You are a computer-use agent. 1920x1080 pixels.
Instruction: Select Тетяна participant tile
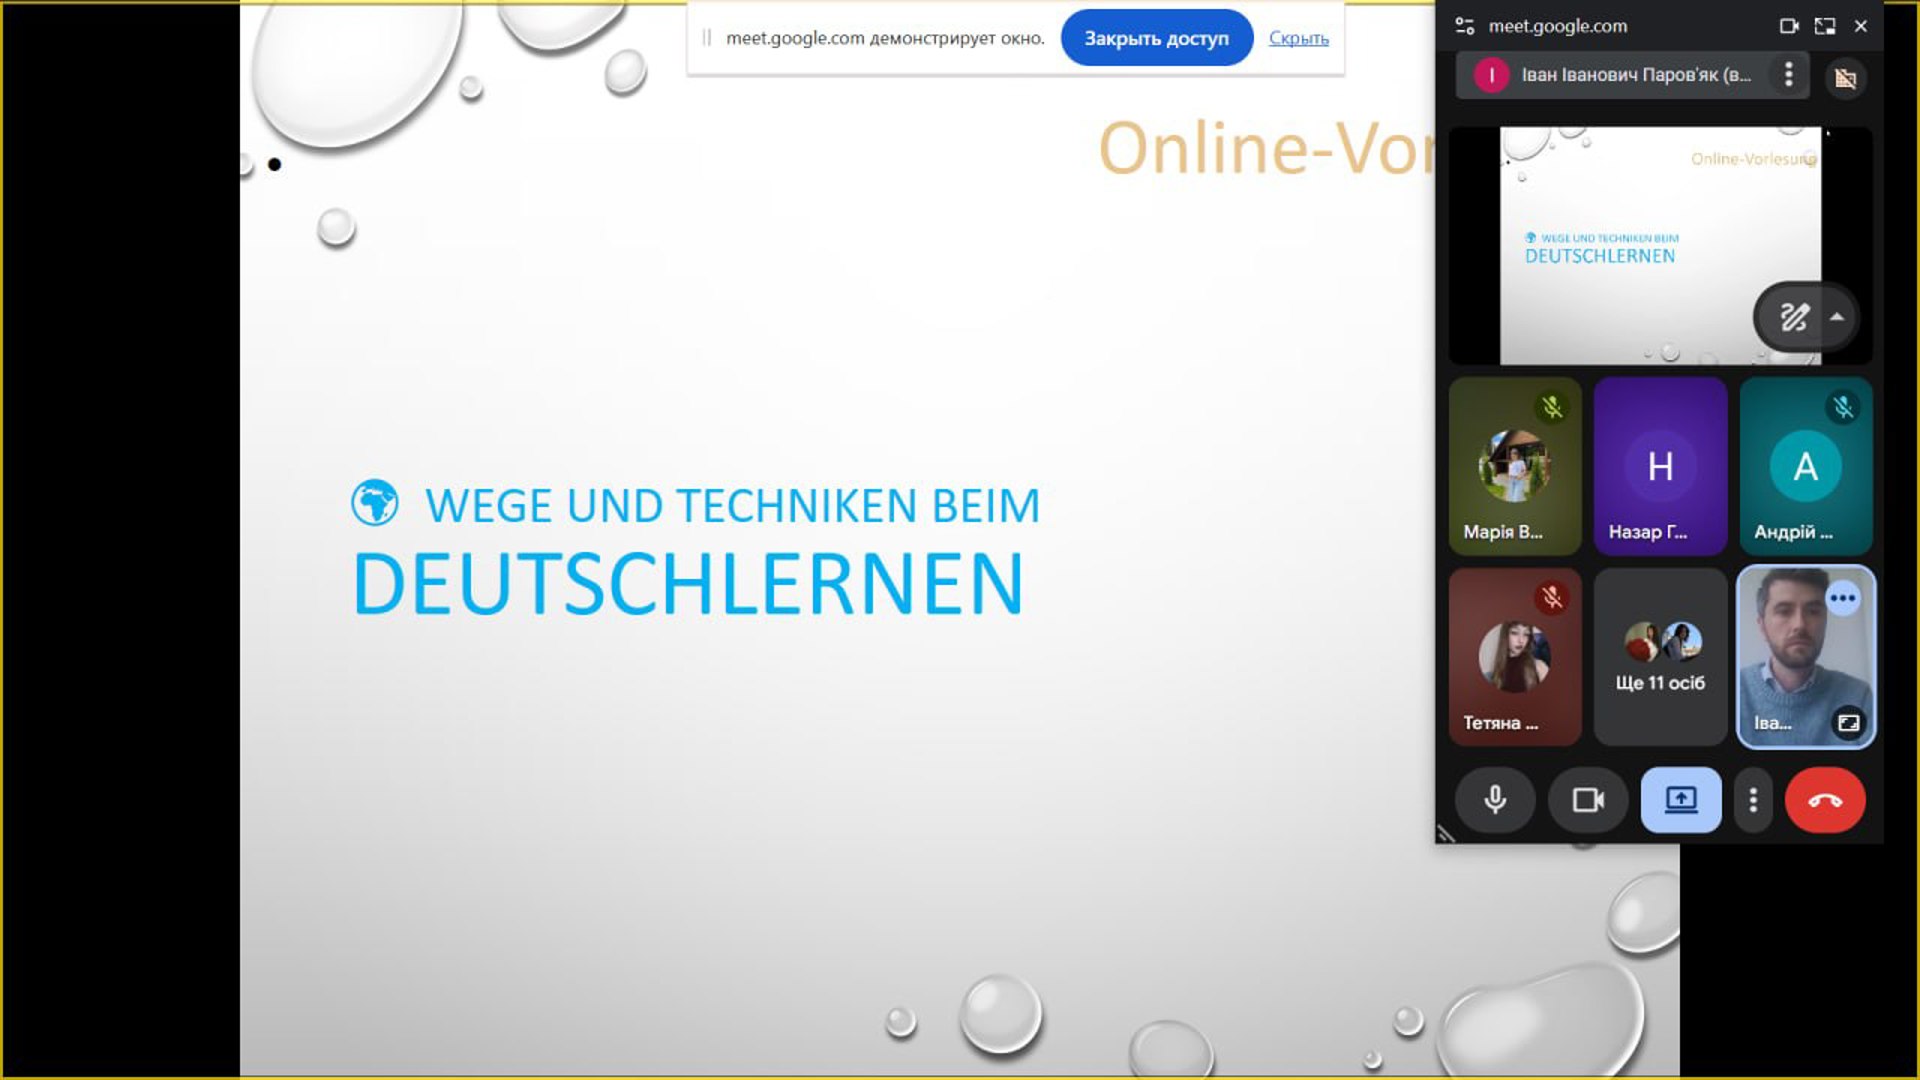1515,657
